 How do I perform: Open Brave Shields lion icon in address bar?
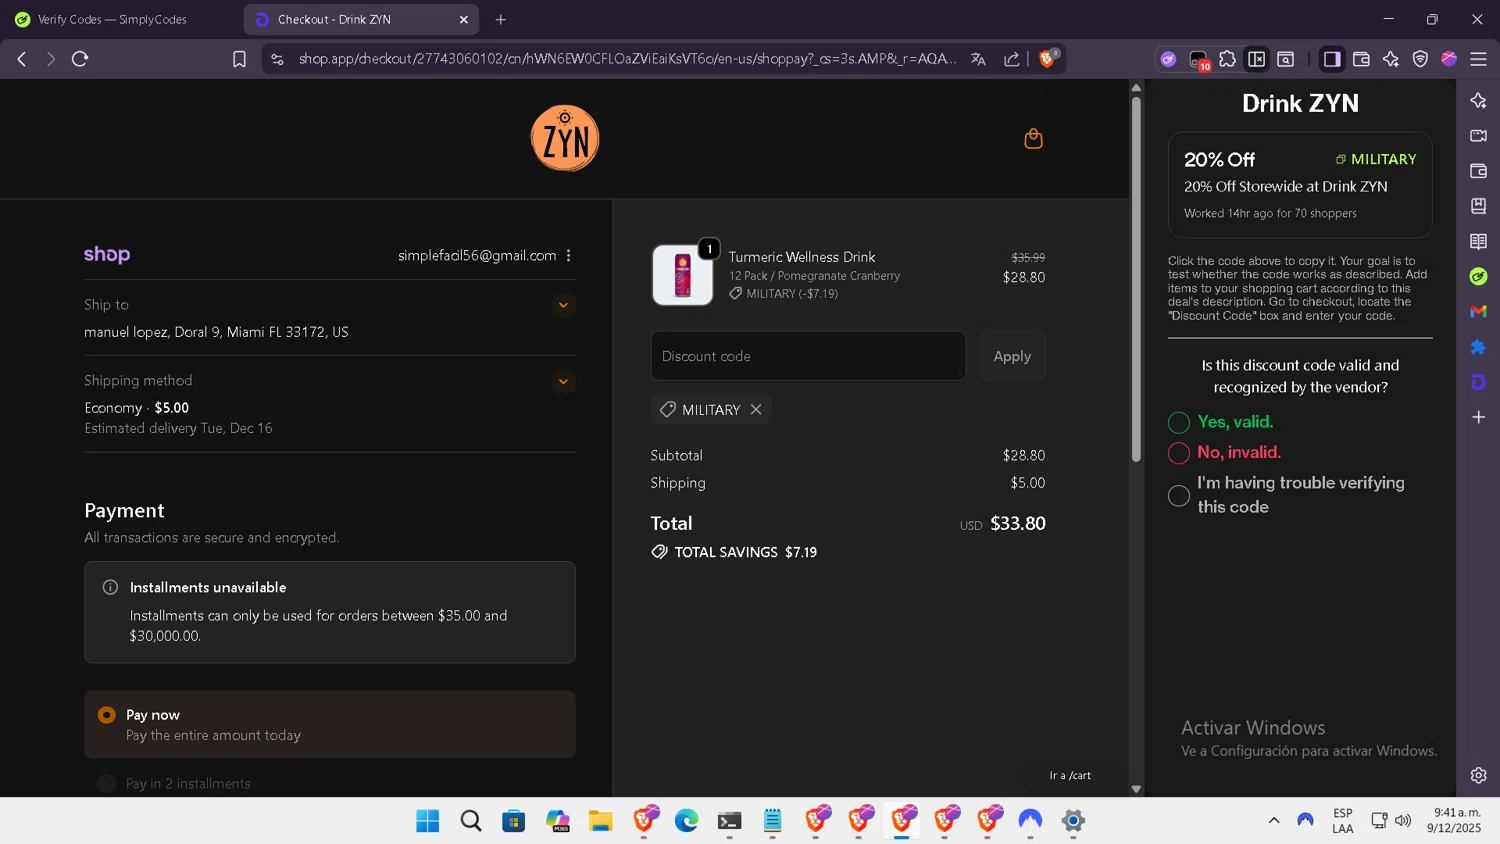(x=1047, y=59)
